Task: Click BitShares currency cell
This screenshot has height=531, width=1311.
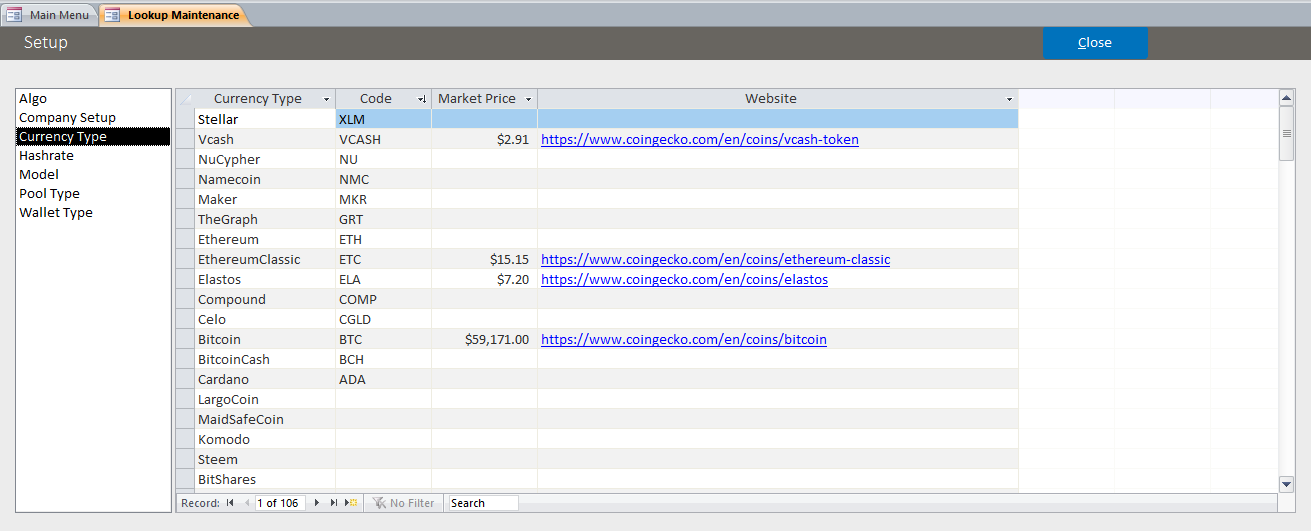Action: pyautogui.click(x=265, y=480)
